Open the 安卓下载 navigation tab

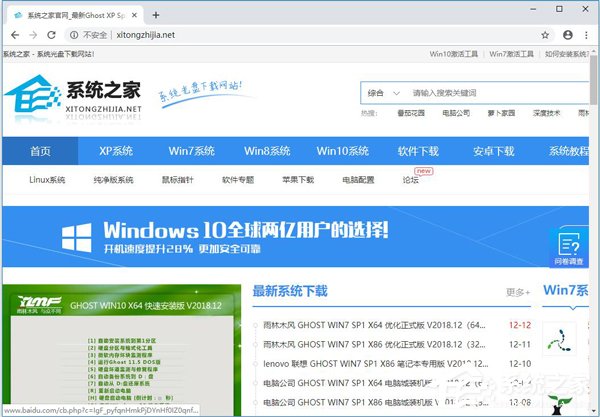494,151
